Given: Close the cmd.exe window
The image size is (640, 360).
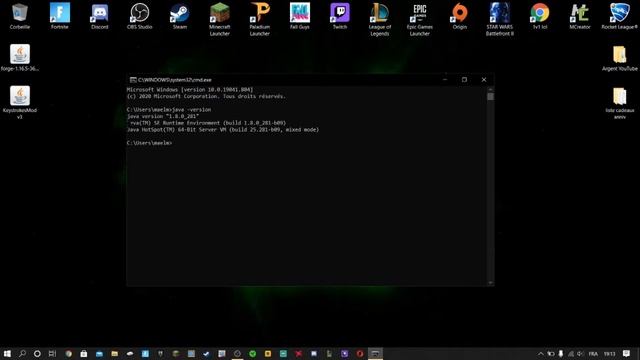Looking at the screenshot, I should (484, 80).
